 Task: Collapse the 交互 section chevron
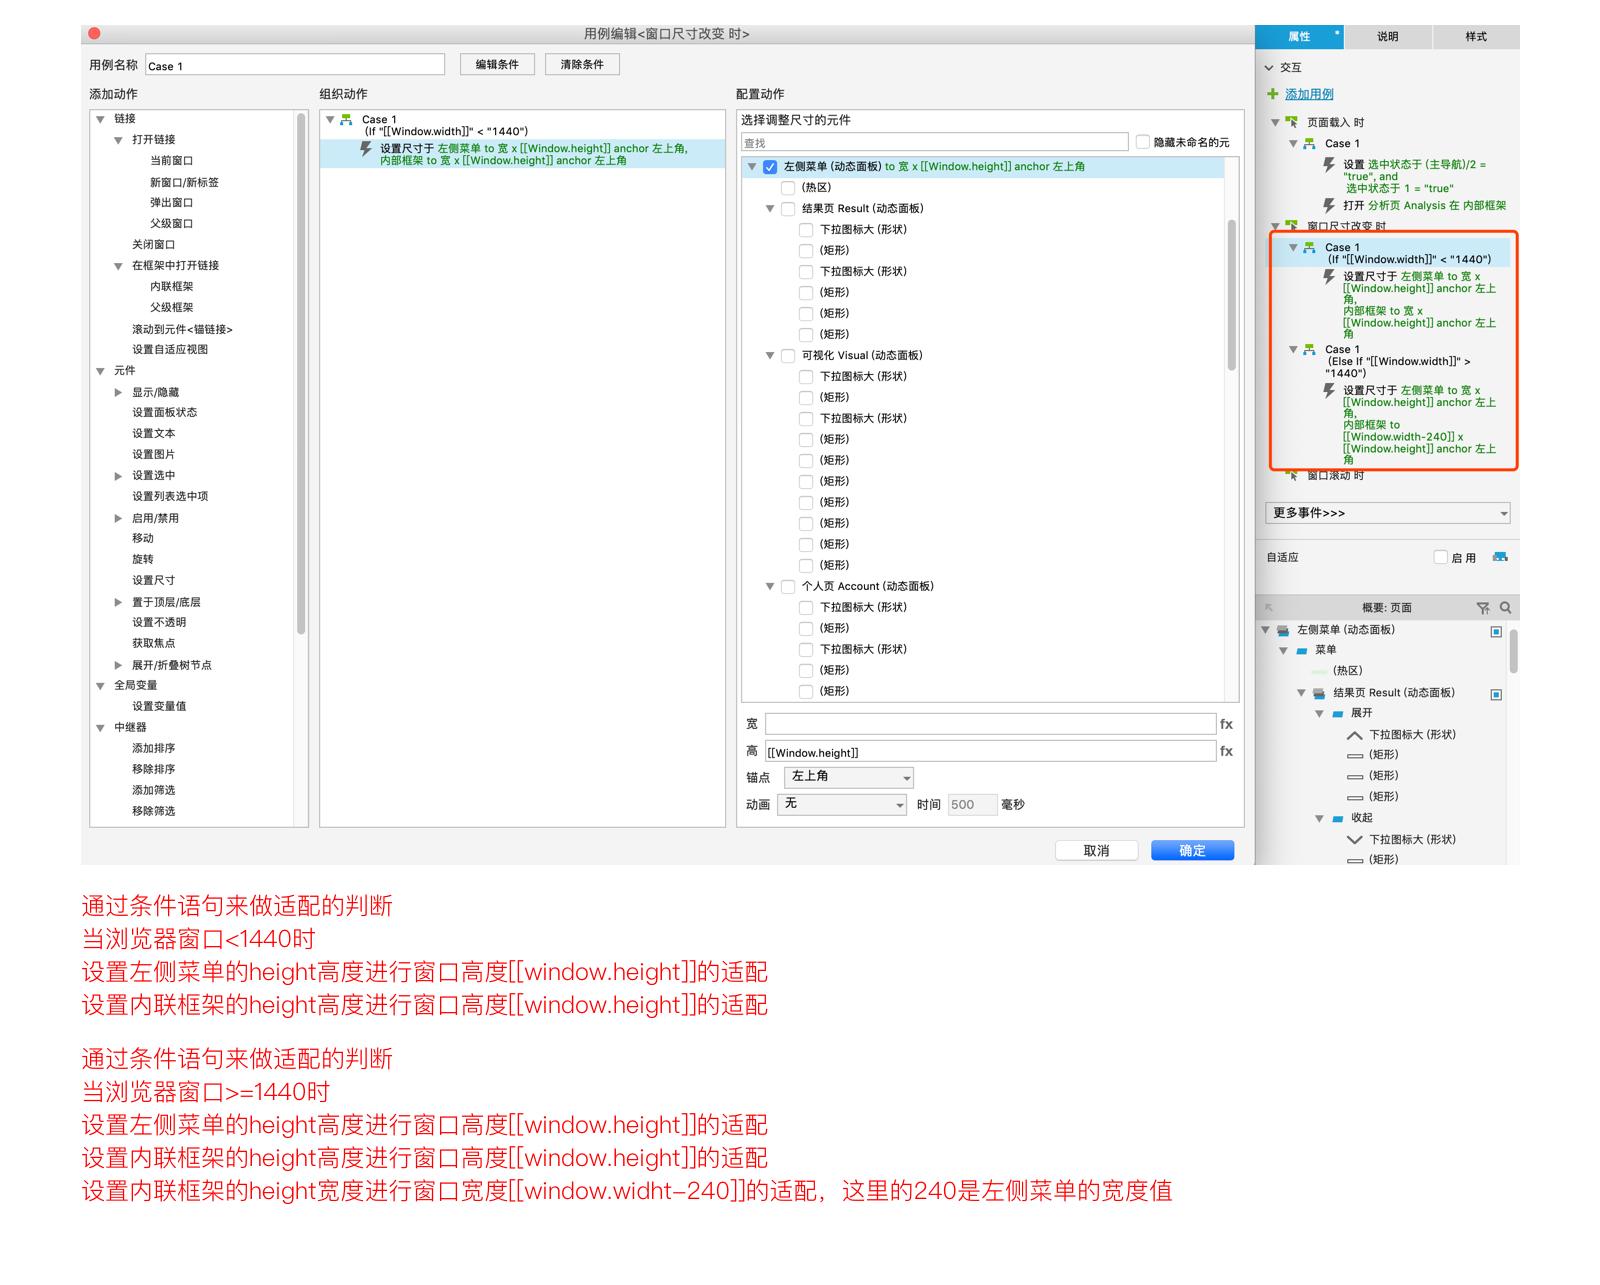1269,68
